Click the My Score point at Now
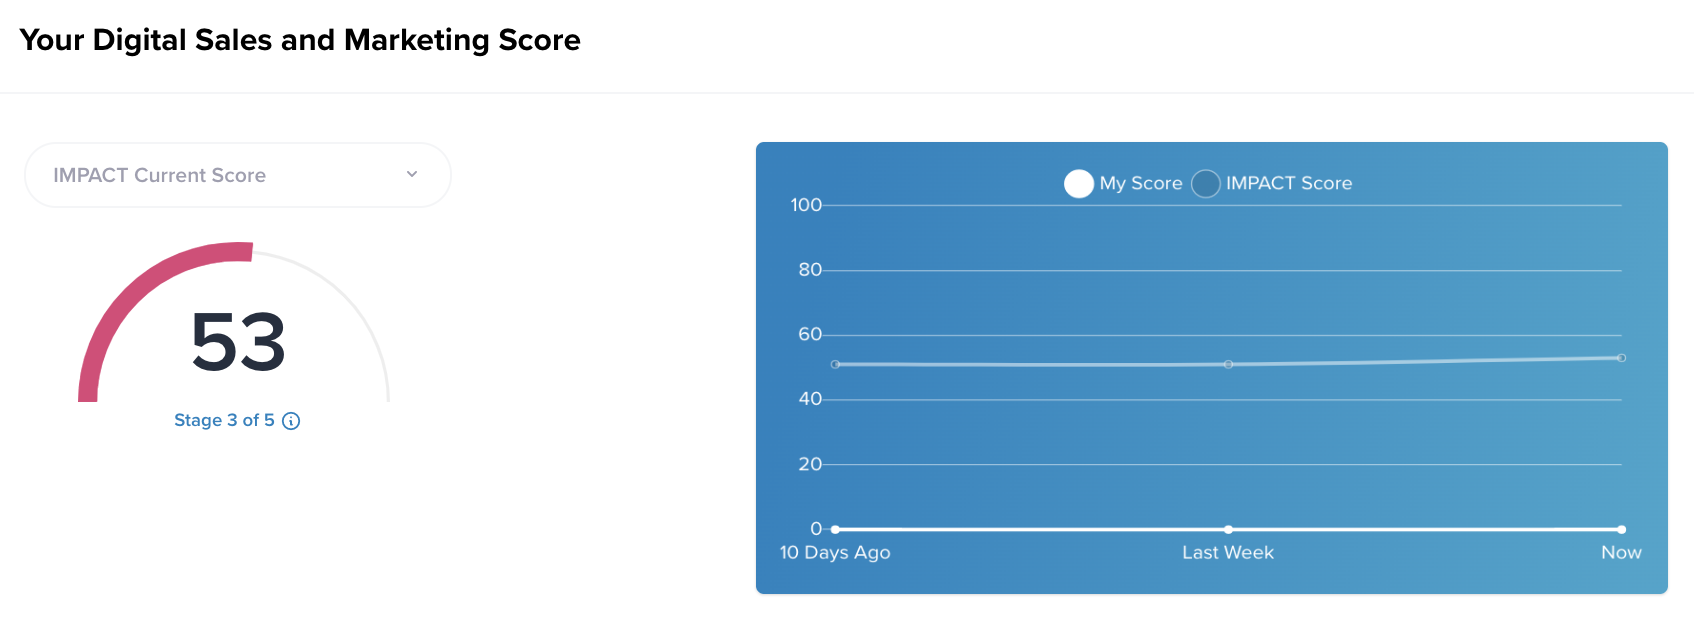 (1621, 529)
